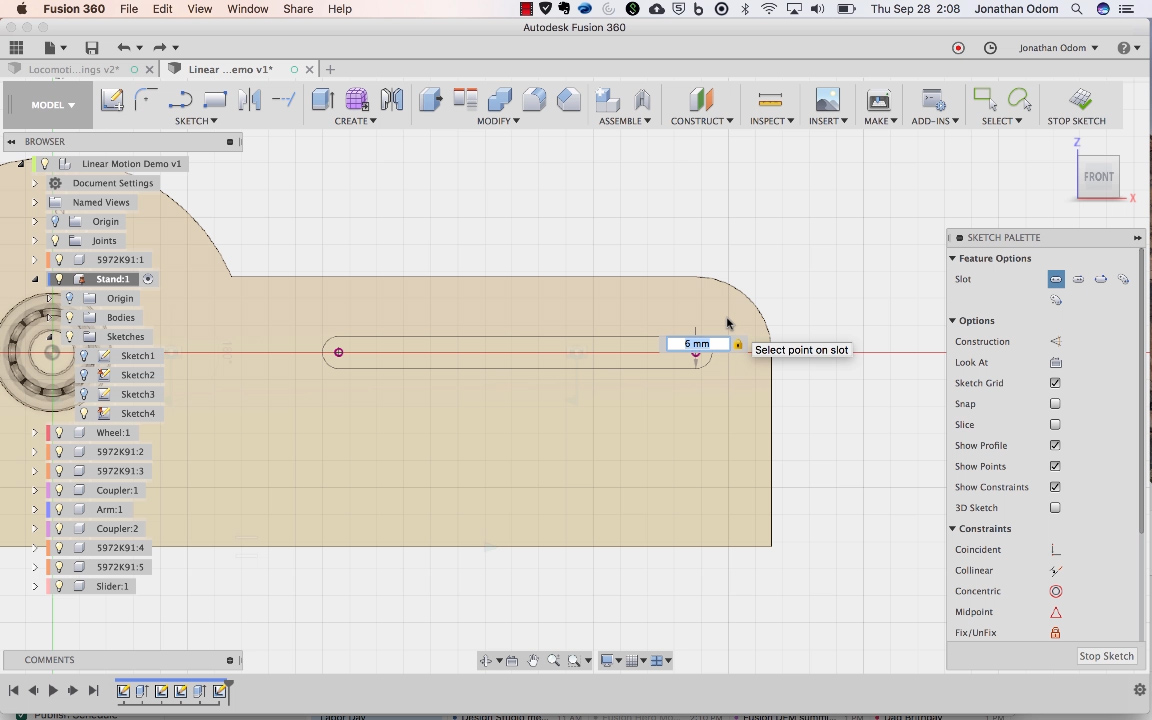Switch to the Locomoti...ings v2 tab

coord(74,69)
